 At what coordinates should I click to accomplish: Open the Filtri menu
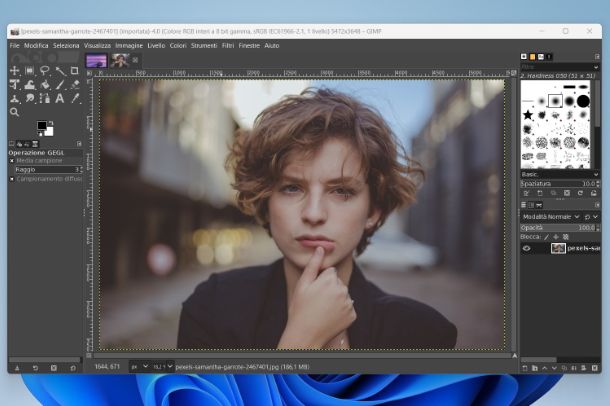(x=228, y=46)
